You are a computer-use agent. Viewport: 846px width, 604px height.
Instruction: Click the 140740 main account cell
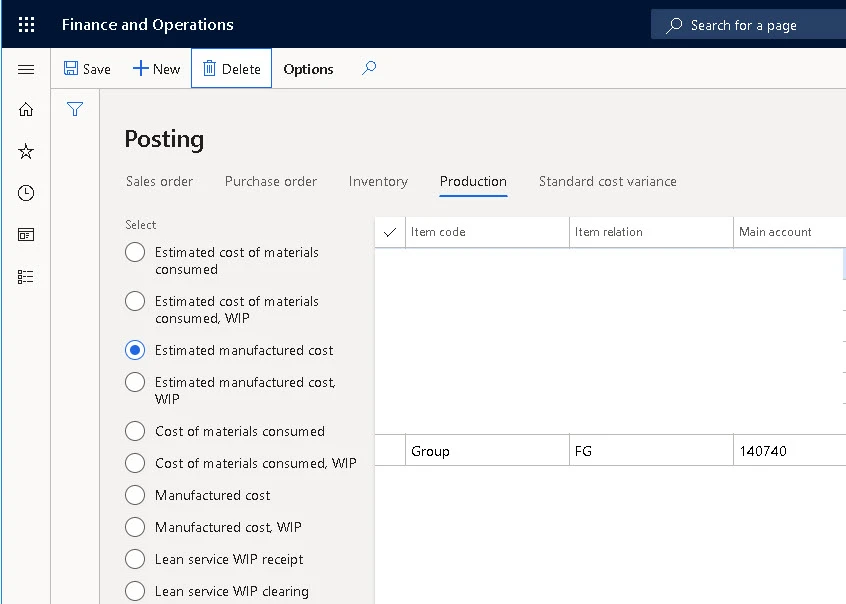pos(790,451)
